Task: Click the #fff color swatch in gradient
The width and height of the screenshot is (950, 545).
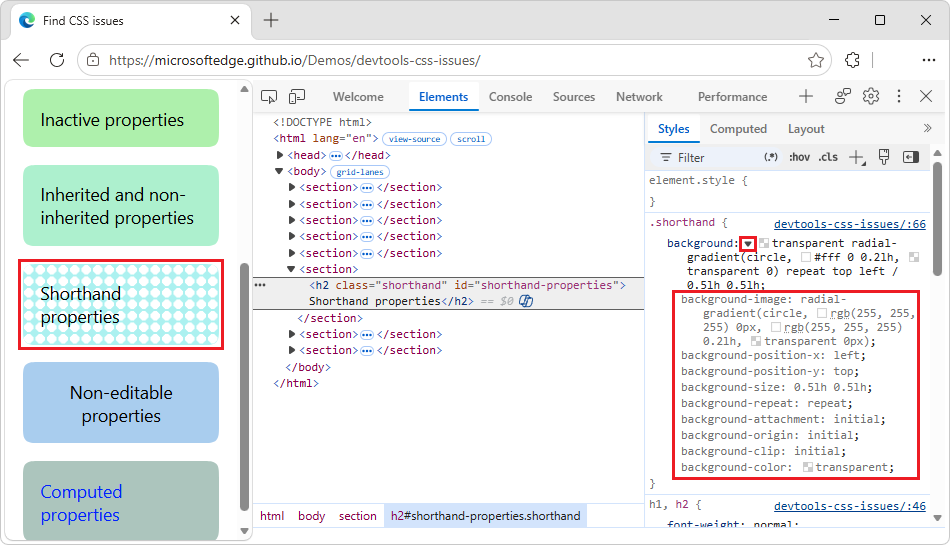Action: pyautogui.click(x=806, y=257)
